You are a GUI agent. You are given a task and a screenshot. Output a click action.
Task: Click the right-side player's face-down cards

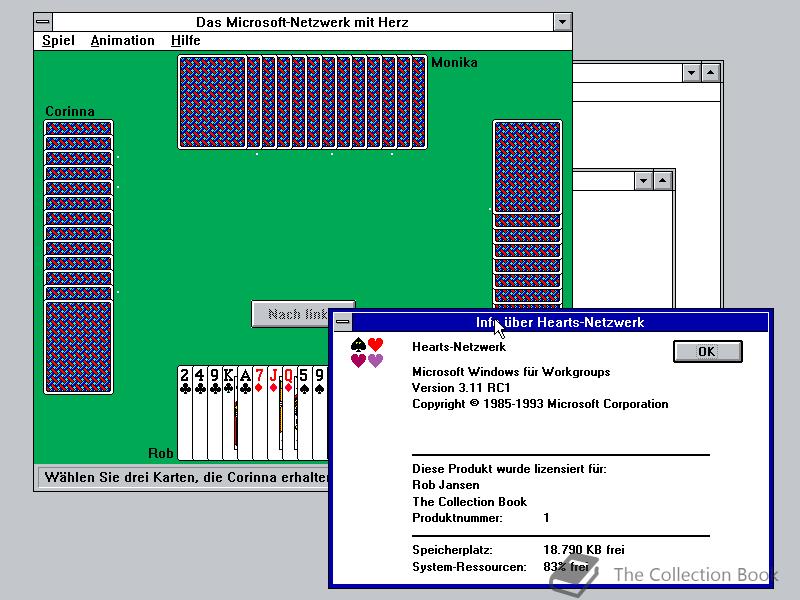[527, 214]
